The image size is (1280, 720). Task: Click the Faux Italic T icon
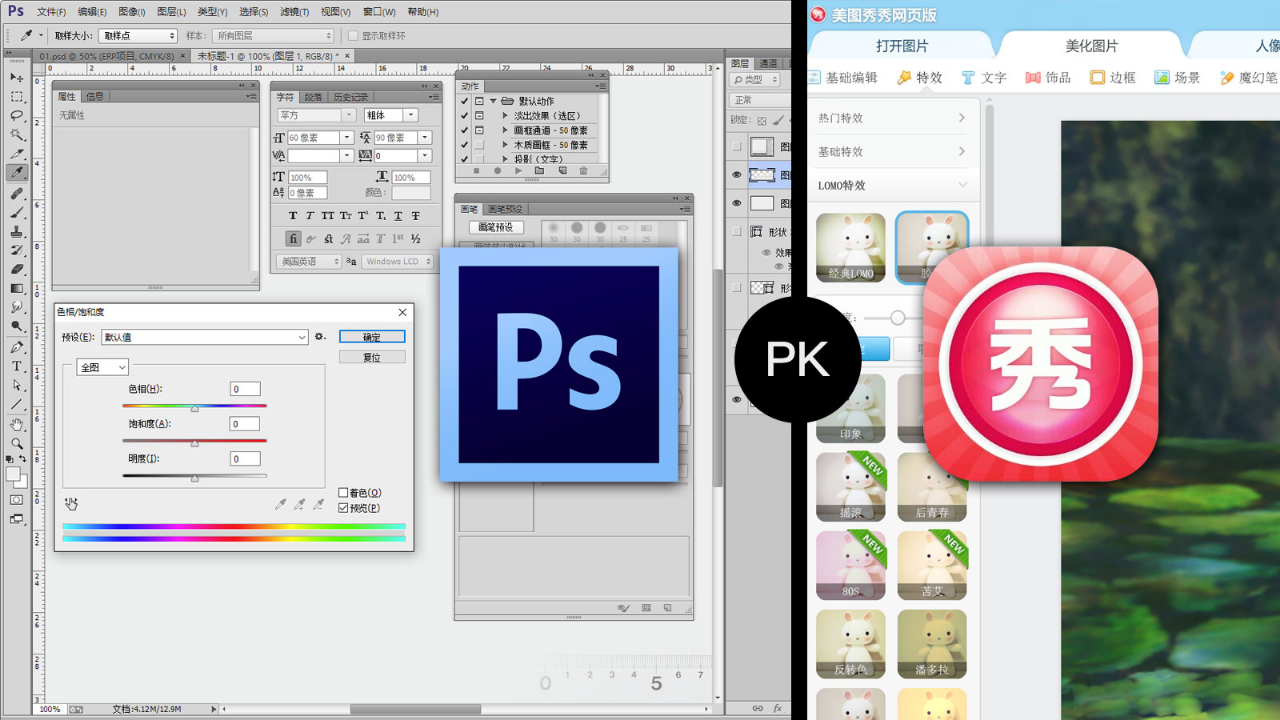coord(310,215)
